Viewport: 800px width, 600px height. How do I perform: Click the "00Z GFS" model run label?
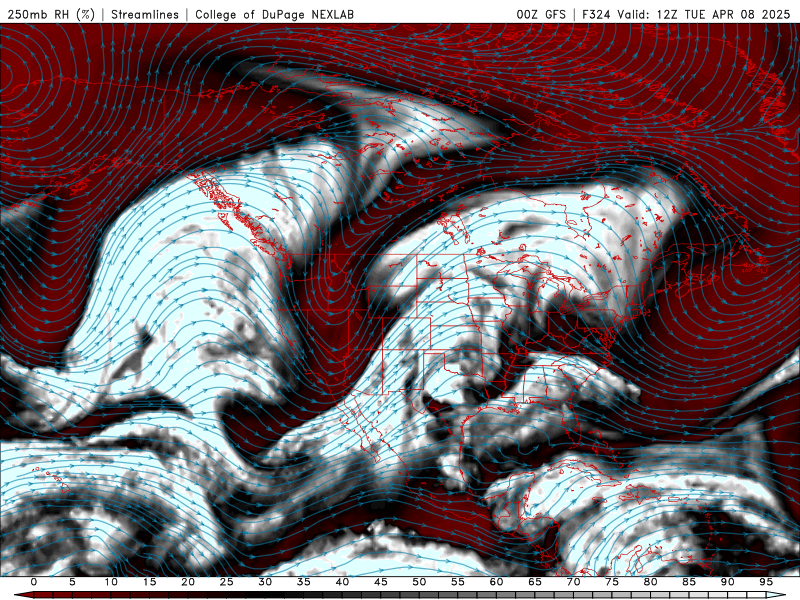(541, 14)
